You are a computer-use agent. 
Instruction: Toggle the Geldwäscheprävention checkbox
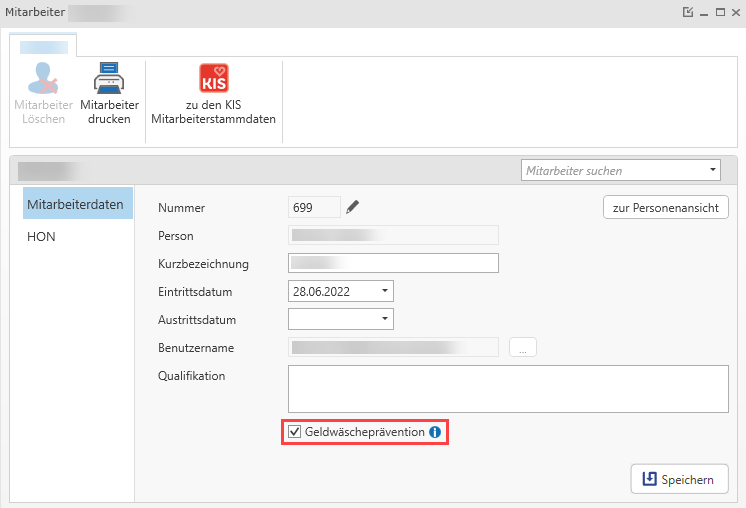294,432
